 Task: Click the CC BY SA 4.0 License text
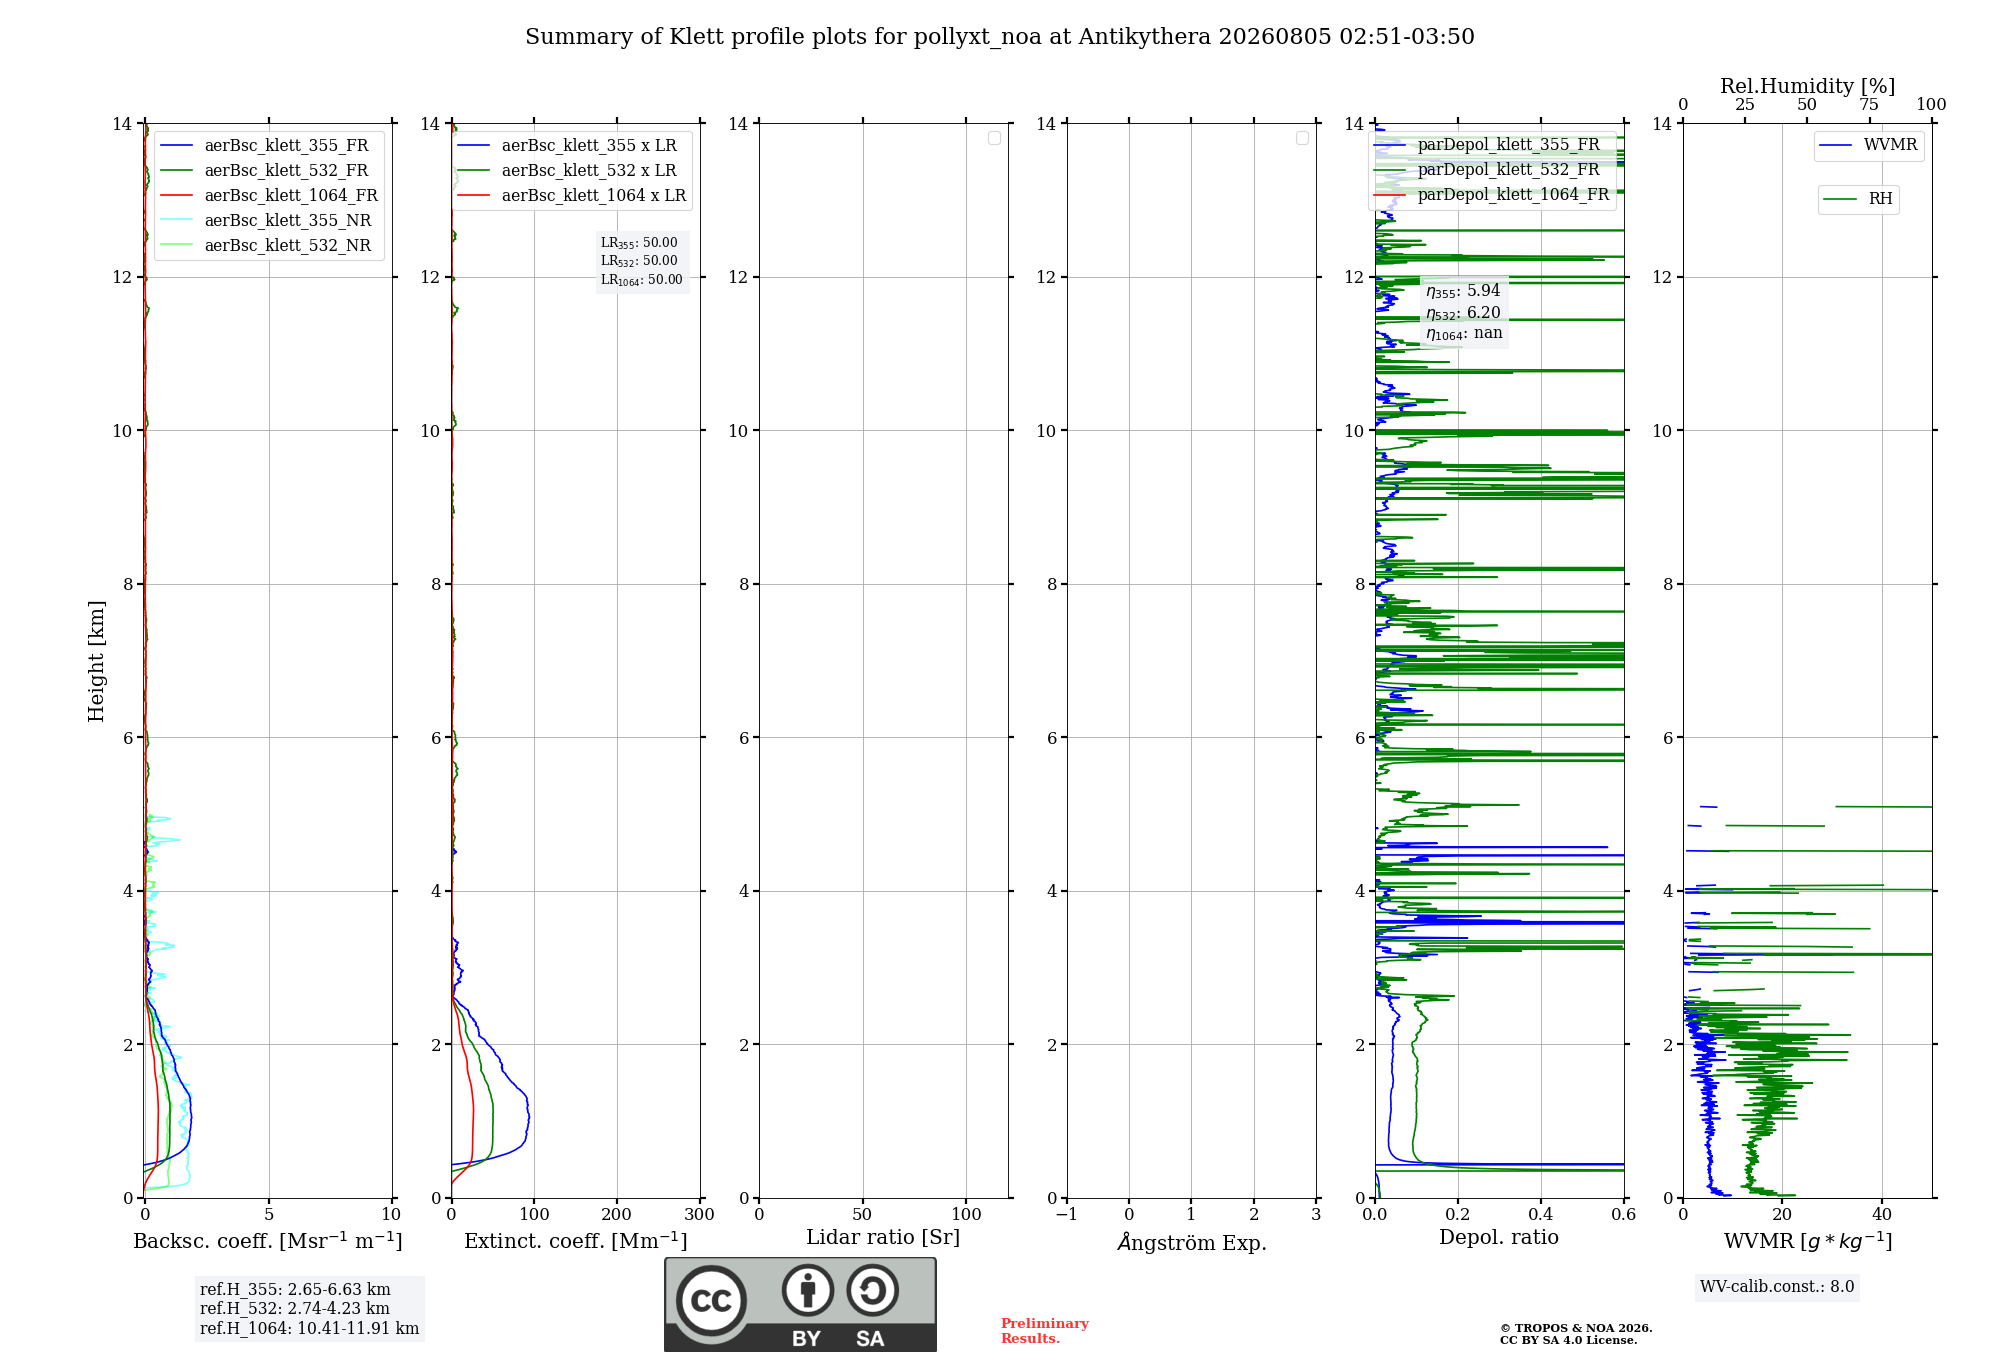click(1568, 1341)
